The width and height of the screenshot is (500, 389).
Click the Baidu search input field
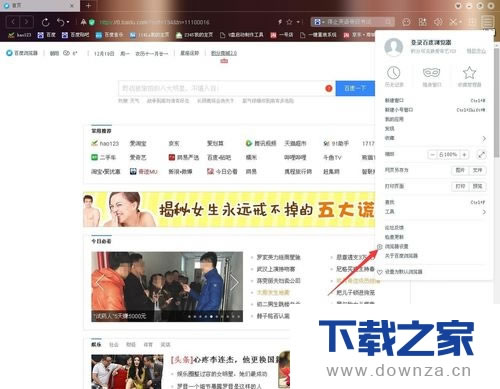221,88
